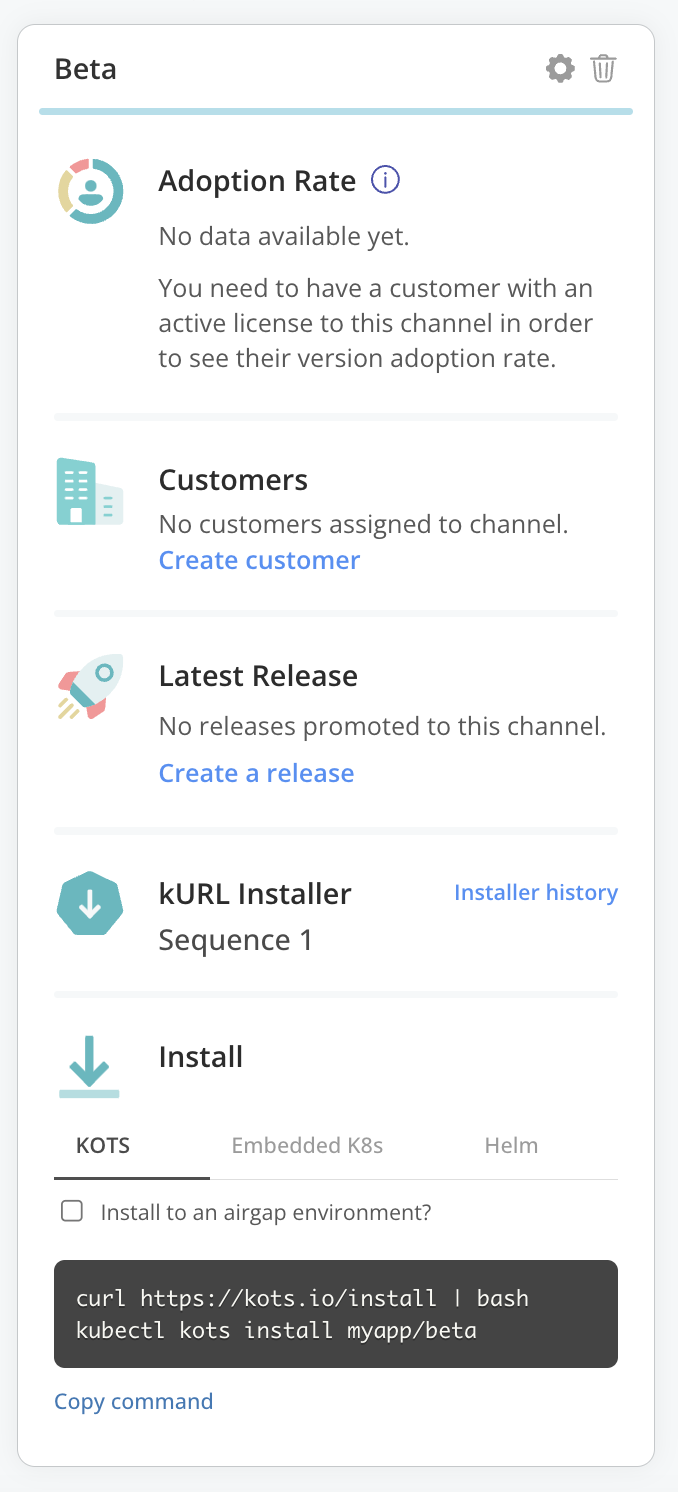Open the KOTS install tab
The image size is (678, 1492).
point(103,1145)
